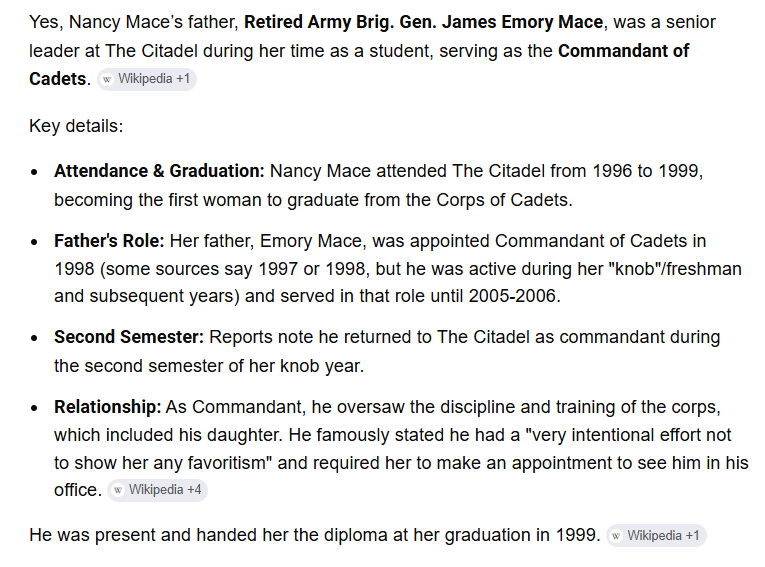Click the bullet before Father's Role
Image resolution: width=765 pixels, height=567 pixels.
point(34,242)
